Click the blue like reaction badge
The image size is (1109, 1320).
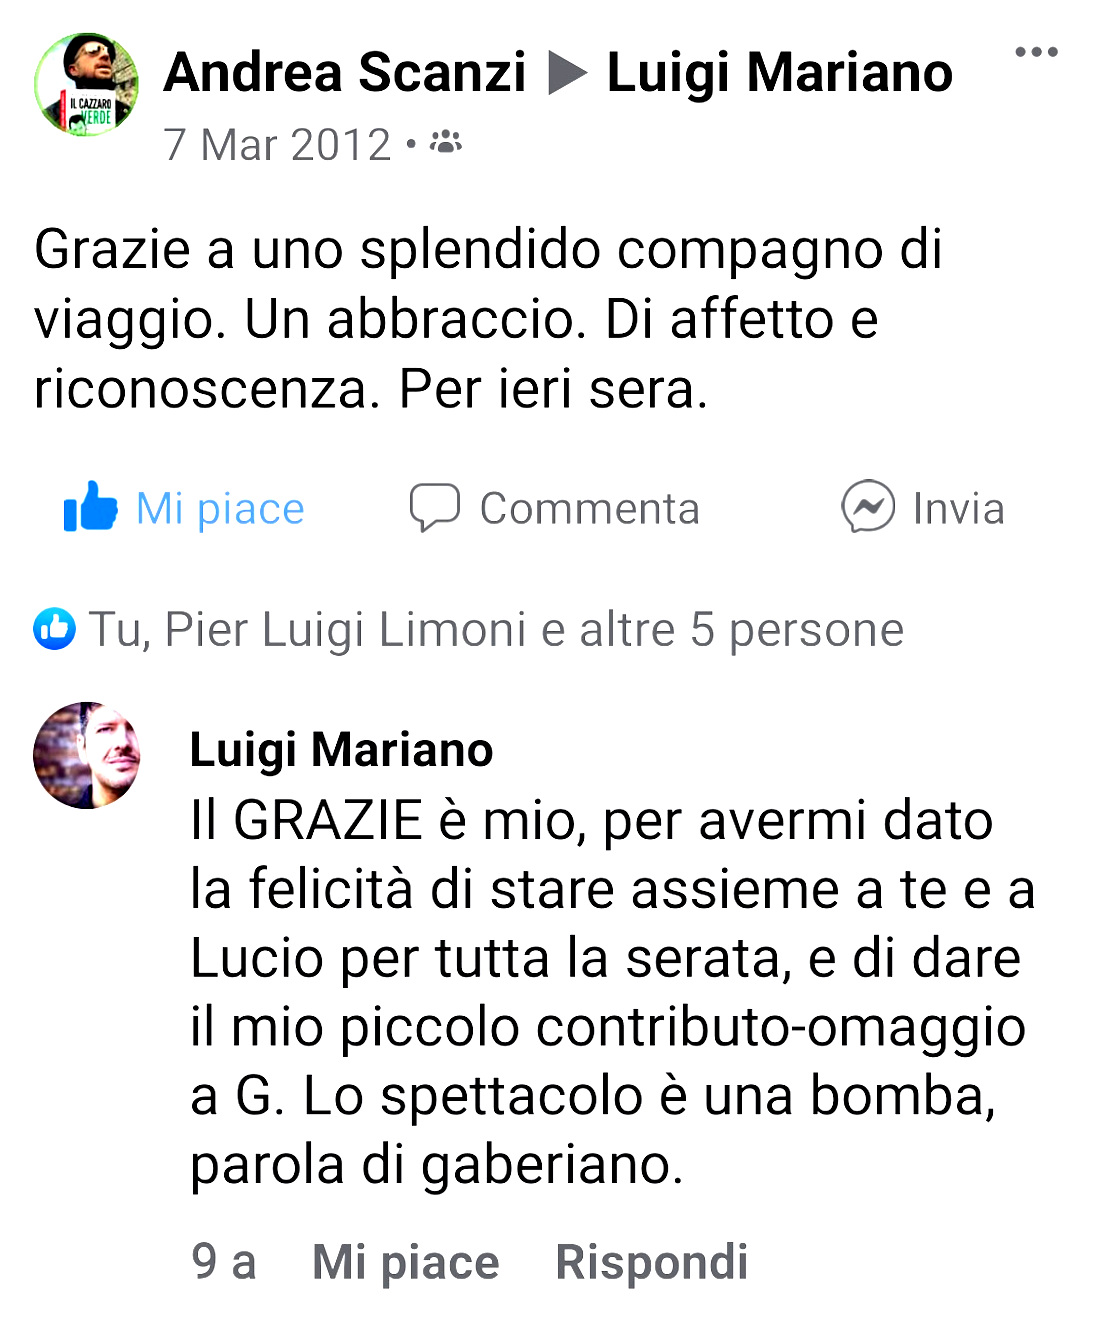click(54, 629)
